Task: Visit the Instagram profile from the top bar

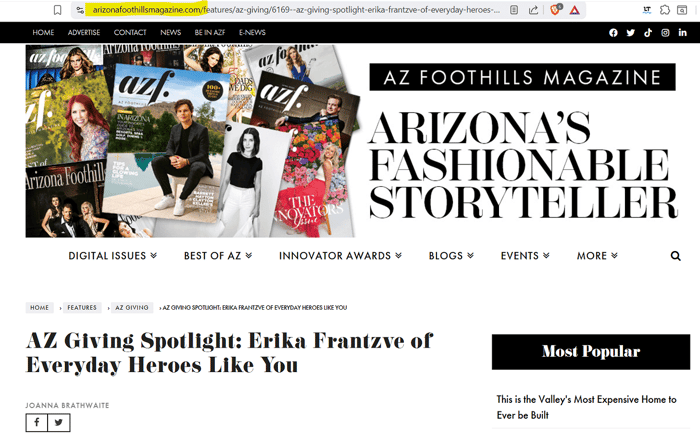Action: [665, 33]
